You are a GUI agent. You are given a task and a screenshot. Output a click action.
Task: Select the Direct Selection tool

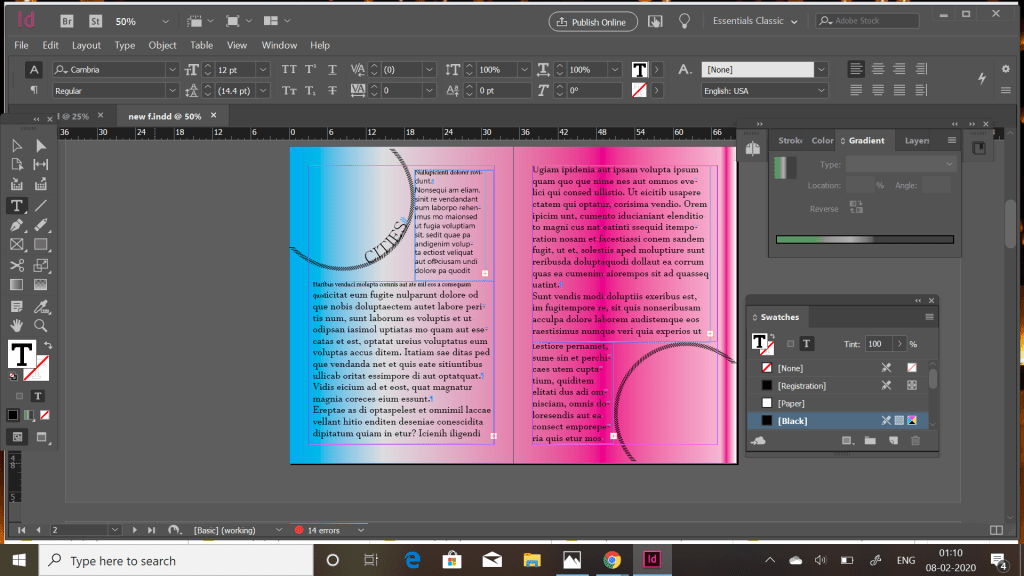tap(41, 146)
